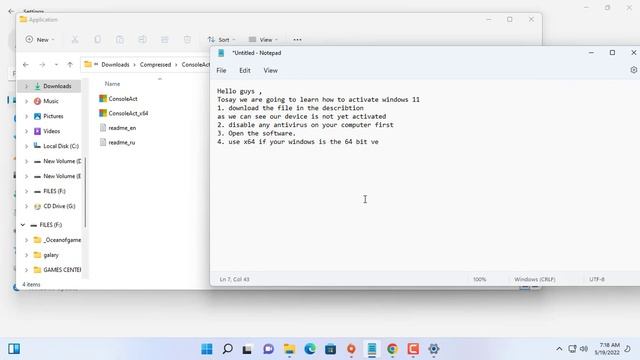Viewport: 640px width, 360px height.
Task: Open Microsoft Edge from the taskbar
Action: click(310, 349)
